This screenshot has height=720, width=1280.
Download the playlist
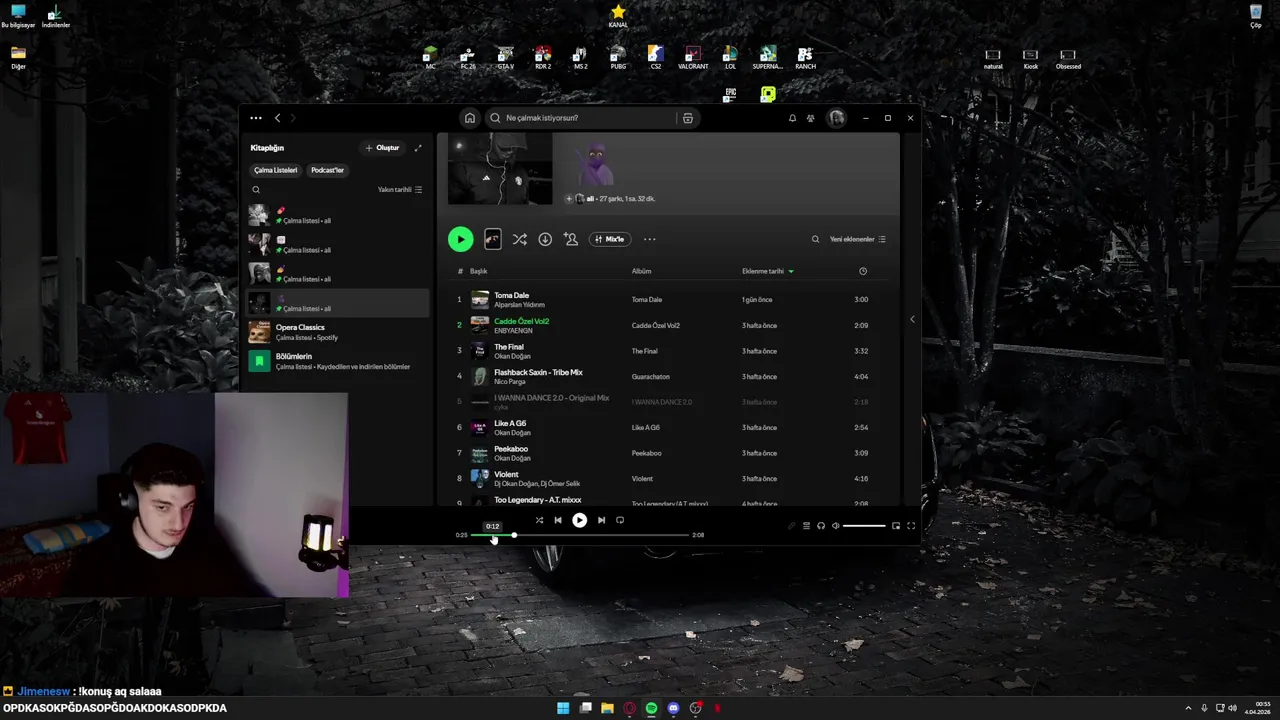(545, 239)
